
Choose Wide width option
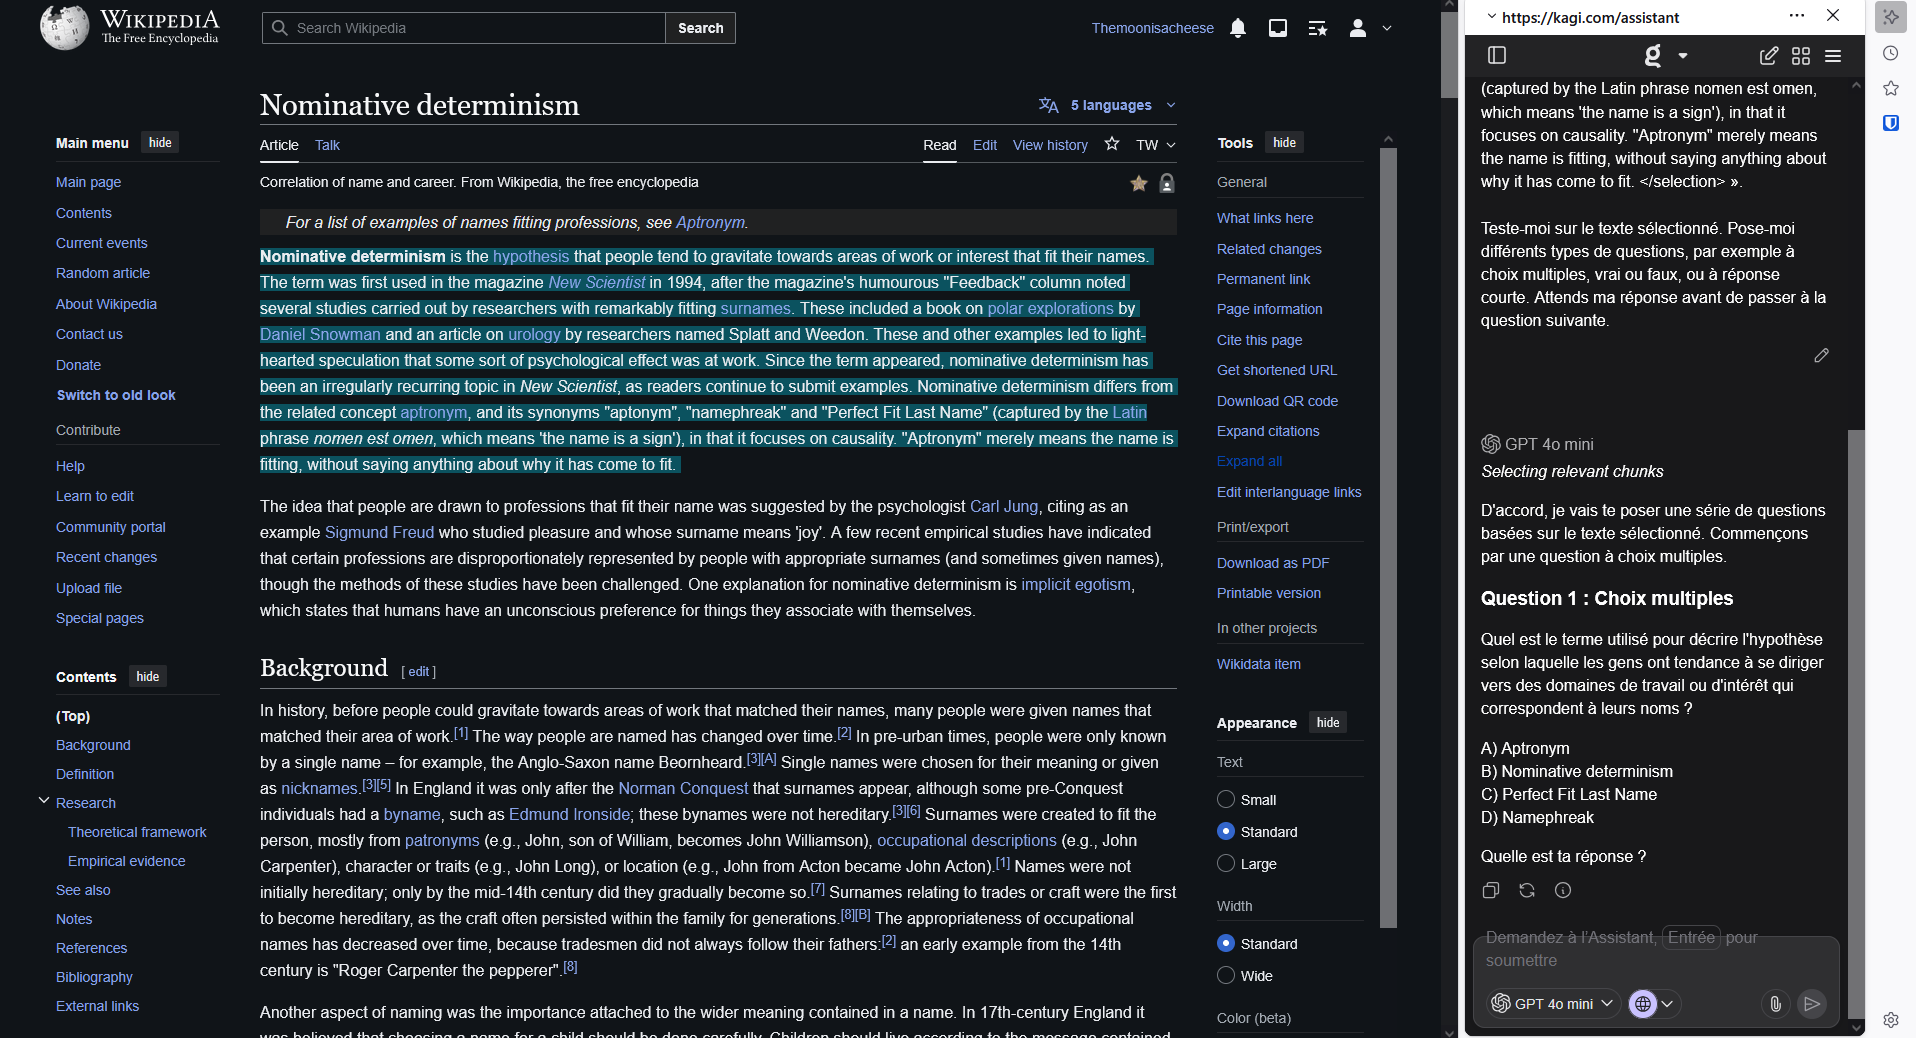point(1226,975)
